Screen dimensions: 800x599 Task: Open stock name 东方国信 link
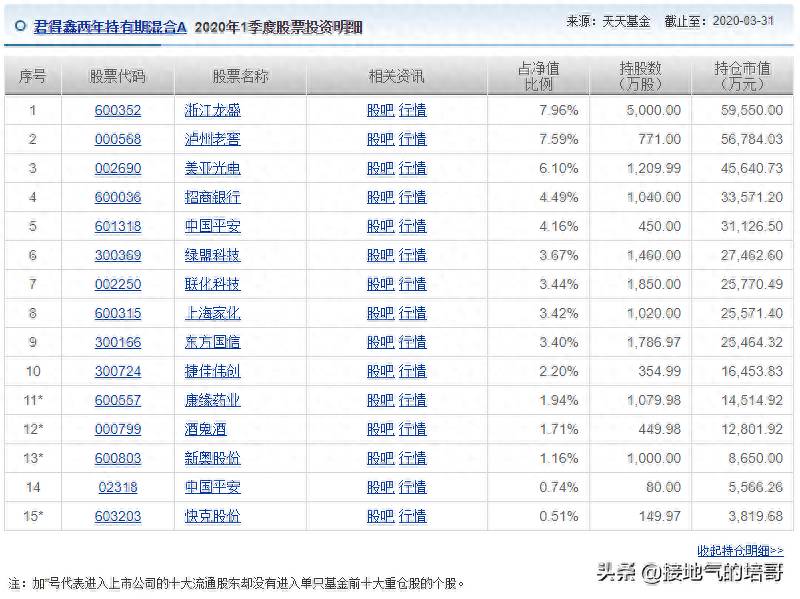coord(212,342)
